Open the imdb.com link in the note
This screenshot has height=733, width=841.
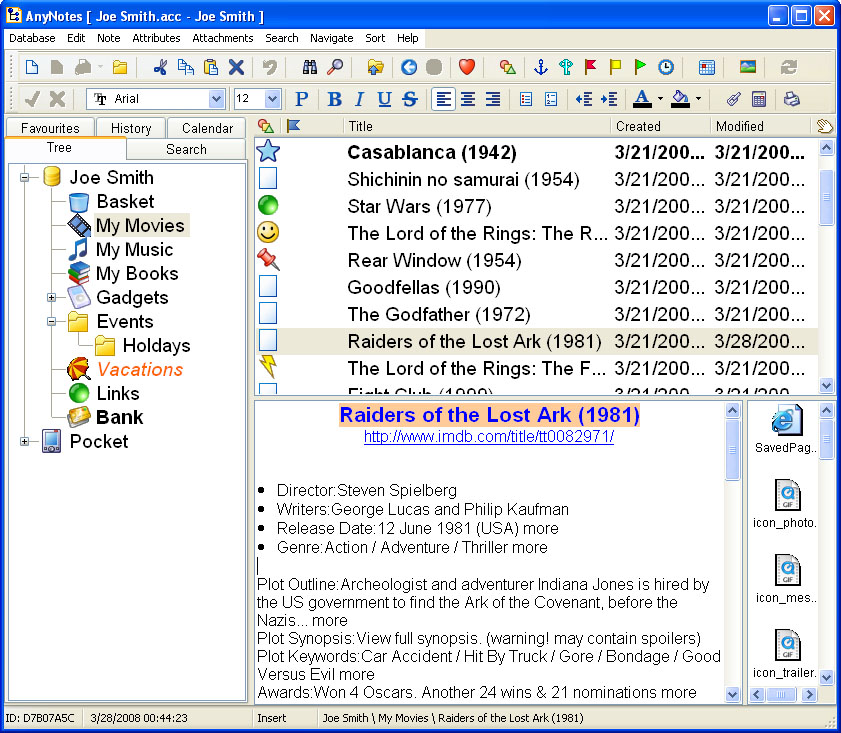tap(488, 437)
